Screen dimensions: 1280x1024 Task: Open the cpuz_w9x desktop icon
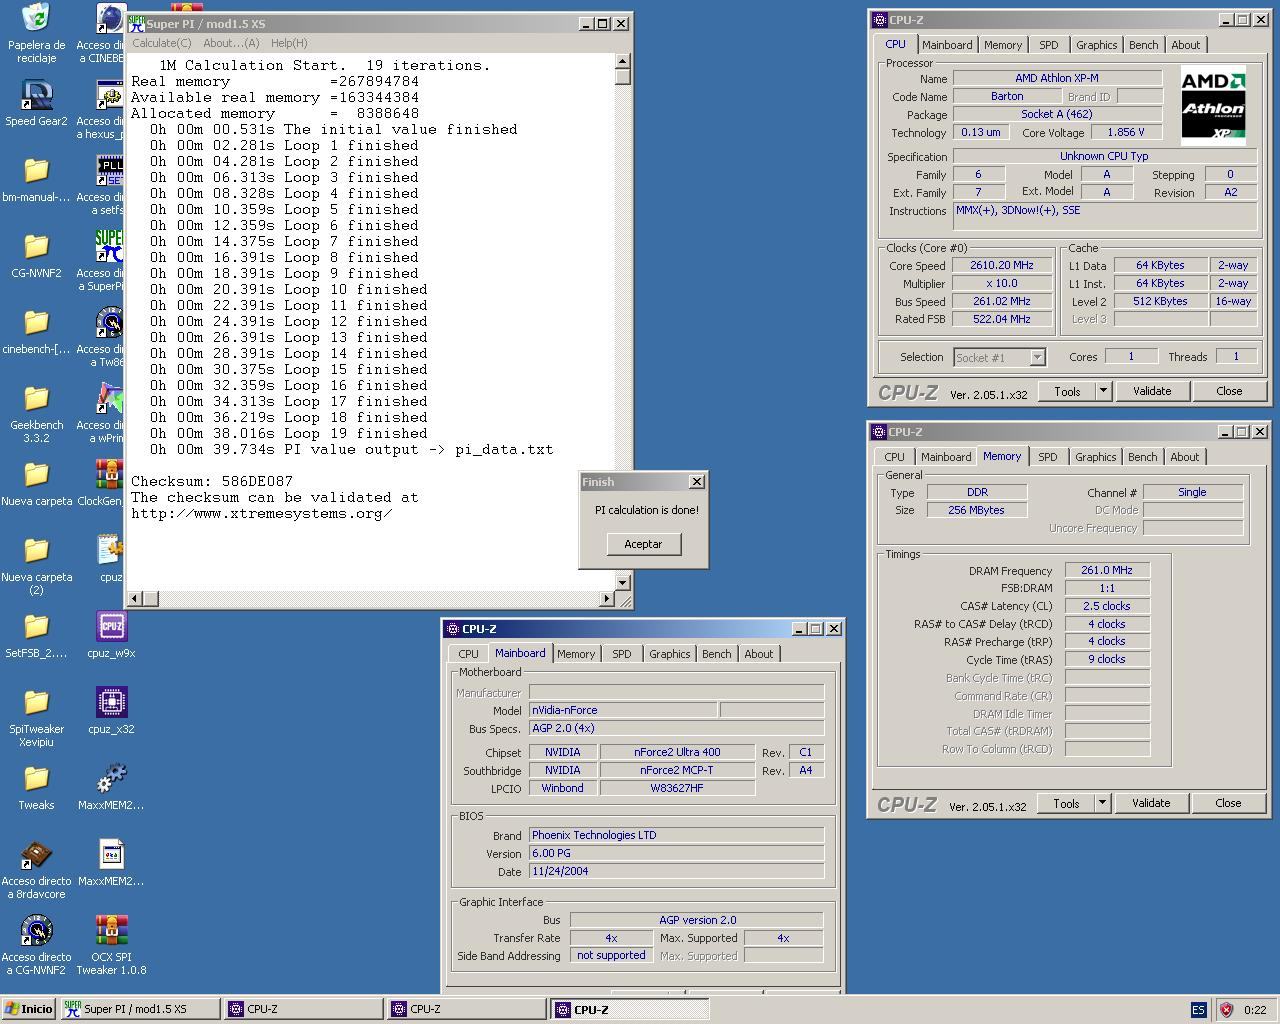point(111,627)
